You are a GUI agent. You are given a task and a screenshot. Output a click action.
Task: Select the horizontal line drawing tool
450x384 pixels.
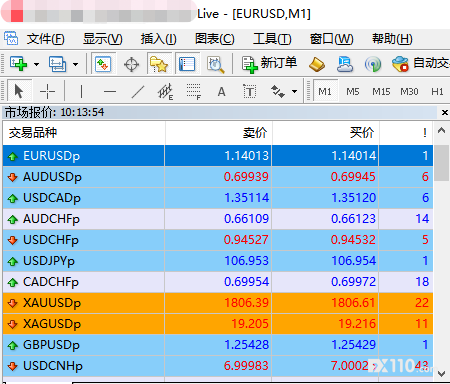110,91
